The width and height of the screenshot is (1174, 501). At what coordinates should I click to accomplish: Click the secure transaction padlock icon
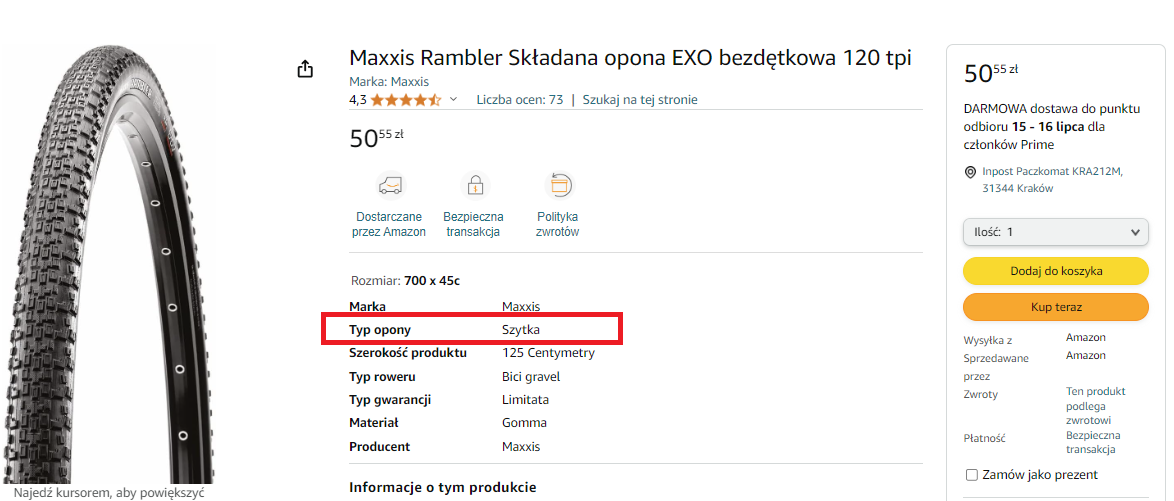tap(474, 185)
